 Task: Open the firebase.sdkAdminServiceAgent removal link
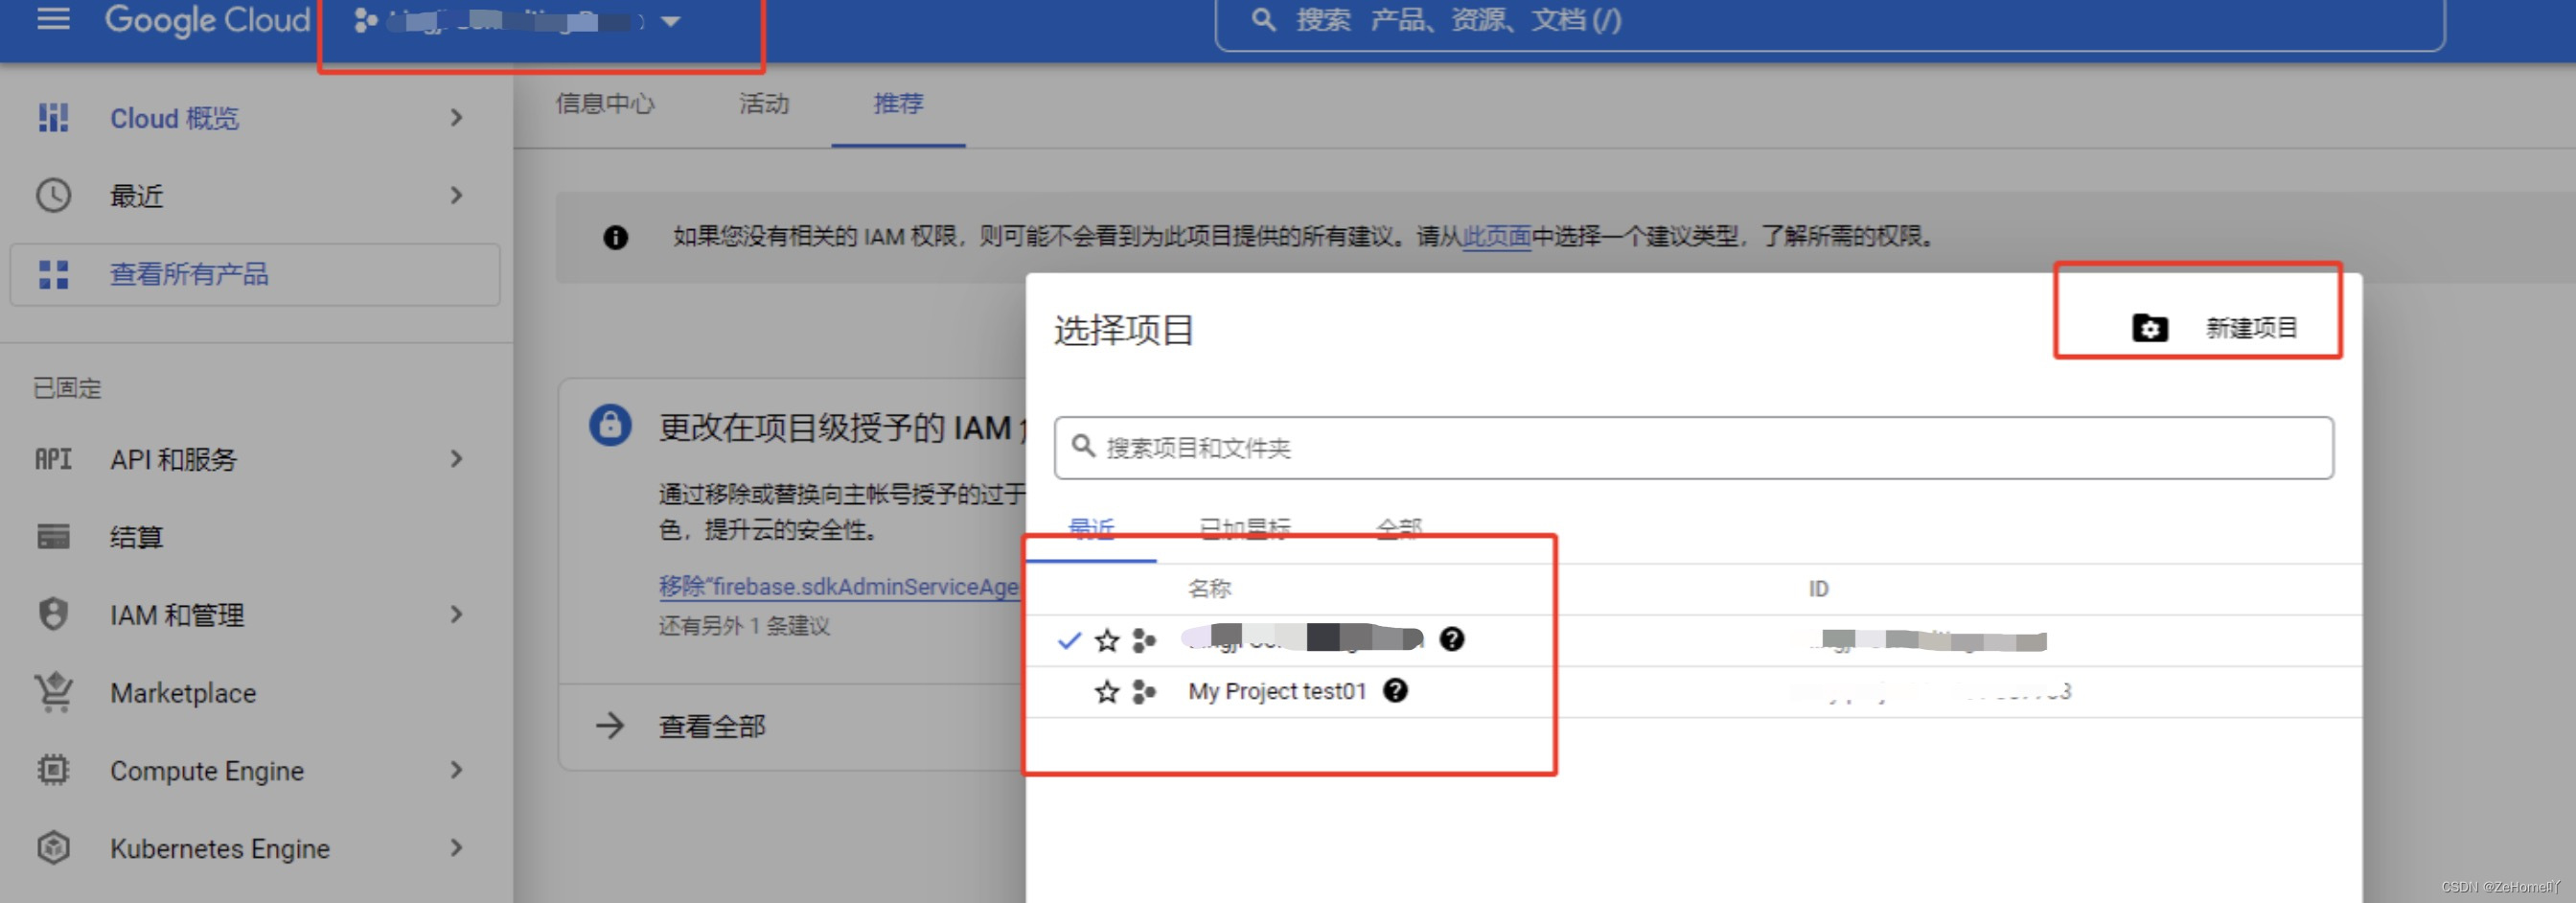pos(839,587)
